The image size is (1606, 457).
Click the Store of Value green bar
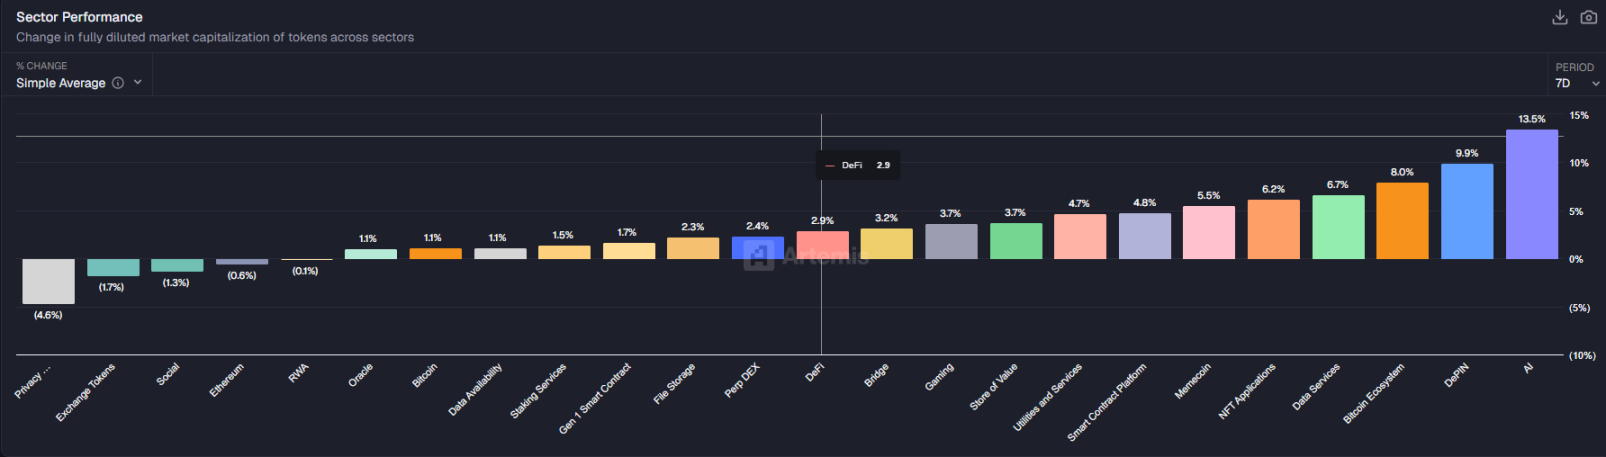click(x=1015, y=241)
